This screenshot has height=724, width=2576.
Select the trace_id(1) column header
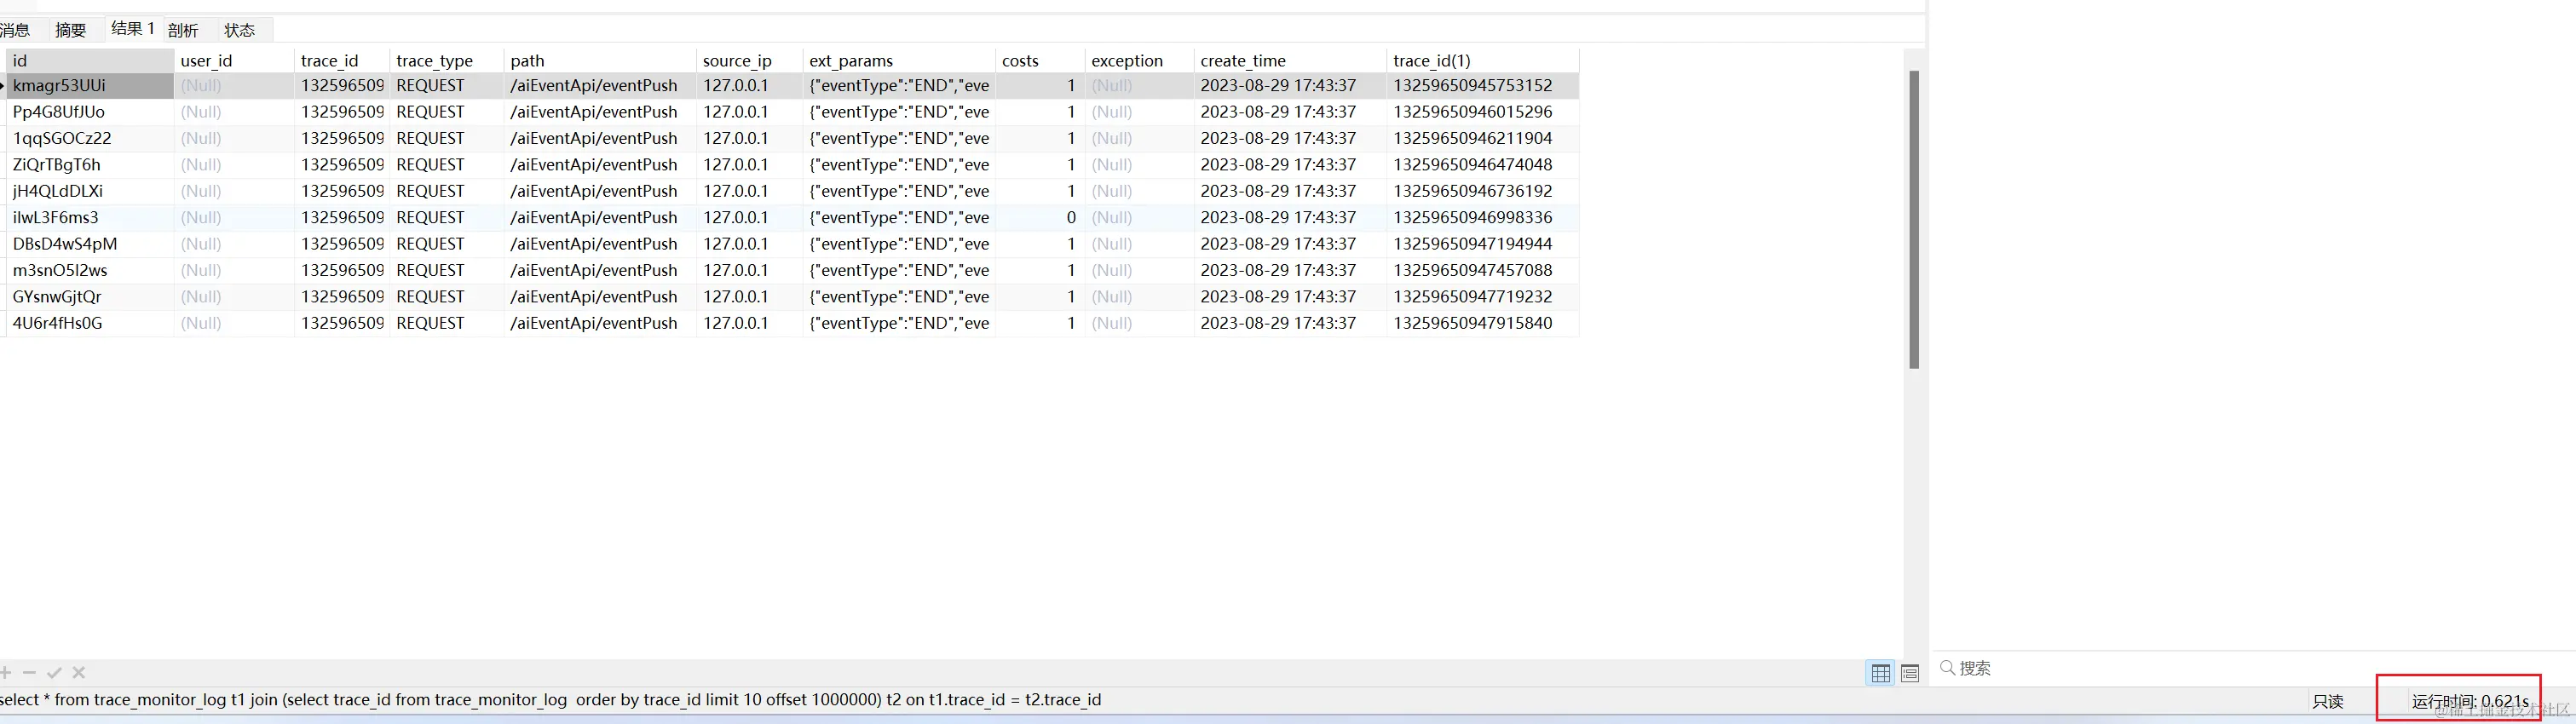pos(1483,61)
